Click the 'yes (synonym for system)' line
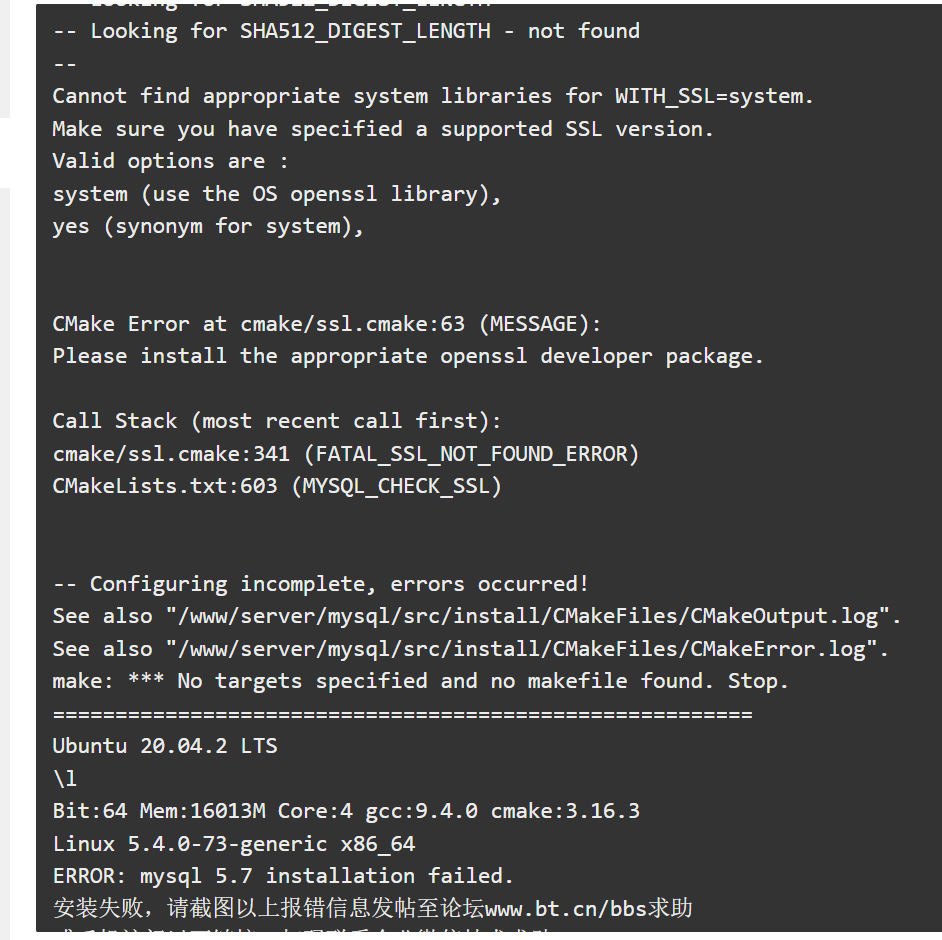The height and width of the screenshot is (940, 942). click(x=208, y=226)
